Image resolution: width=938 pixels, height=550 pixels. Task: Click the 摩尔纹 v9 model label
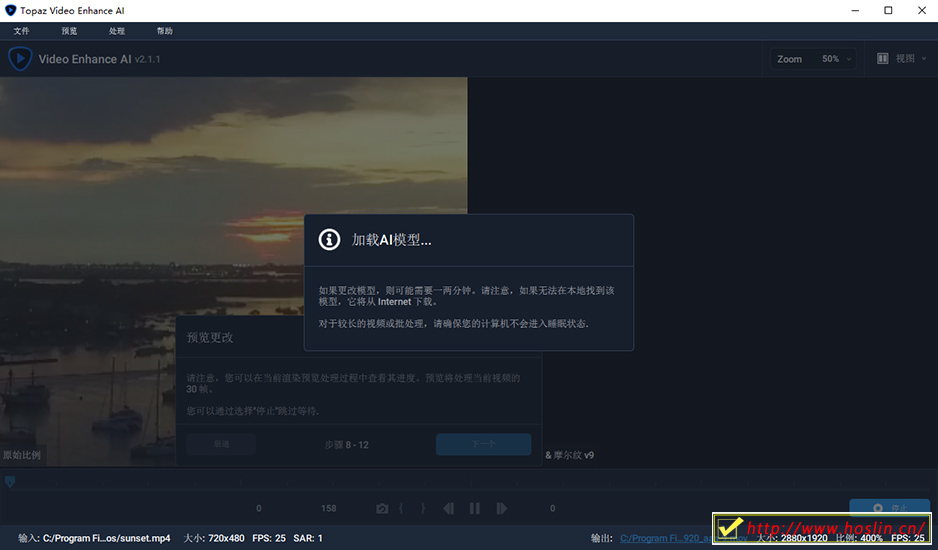pyautogui.click(x=574, y=455)
